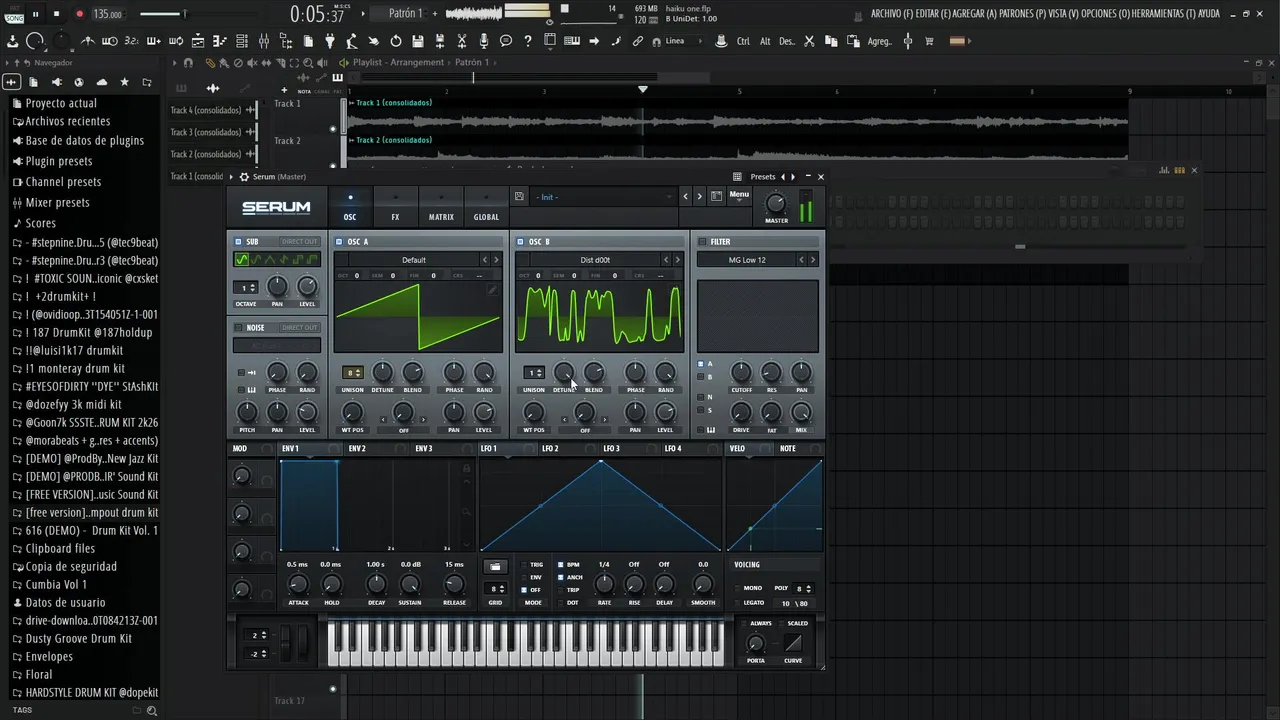
Task: Click Serum save preset floppy icon
Action: click(x=519, y=197)
